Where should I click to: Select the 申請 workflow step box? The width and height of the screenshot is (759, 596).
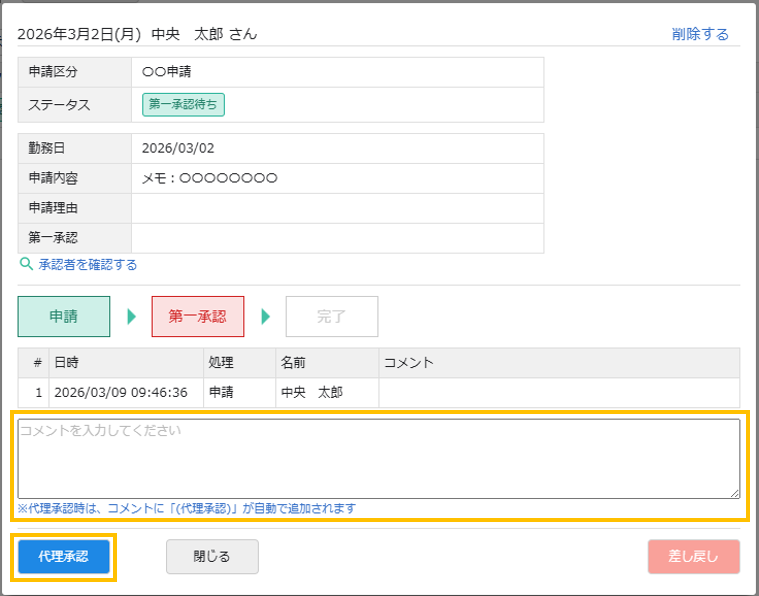[64, 317]
